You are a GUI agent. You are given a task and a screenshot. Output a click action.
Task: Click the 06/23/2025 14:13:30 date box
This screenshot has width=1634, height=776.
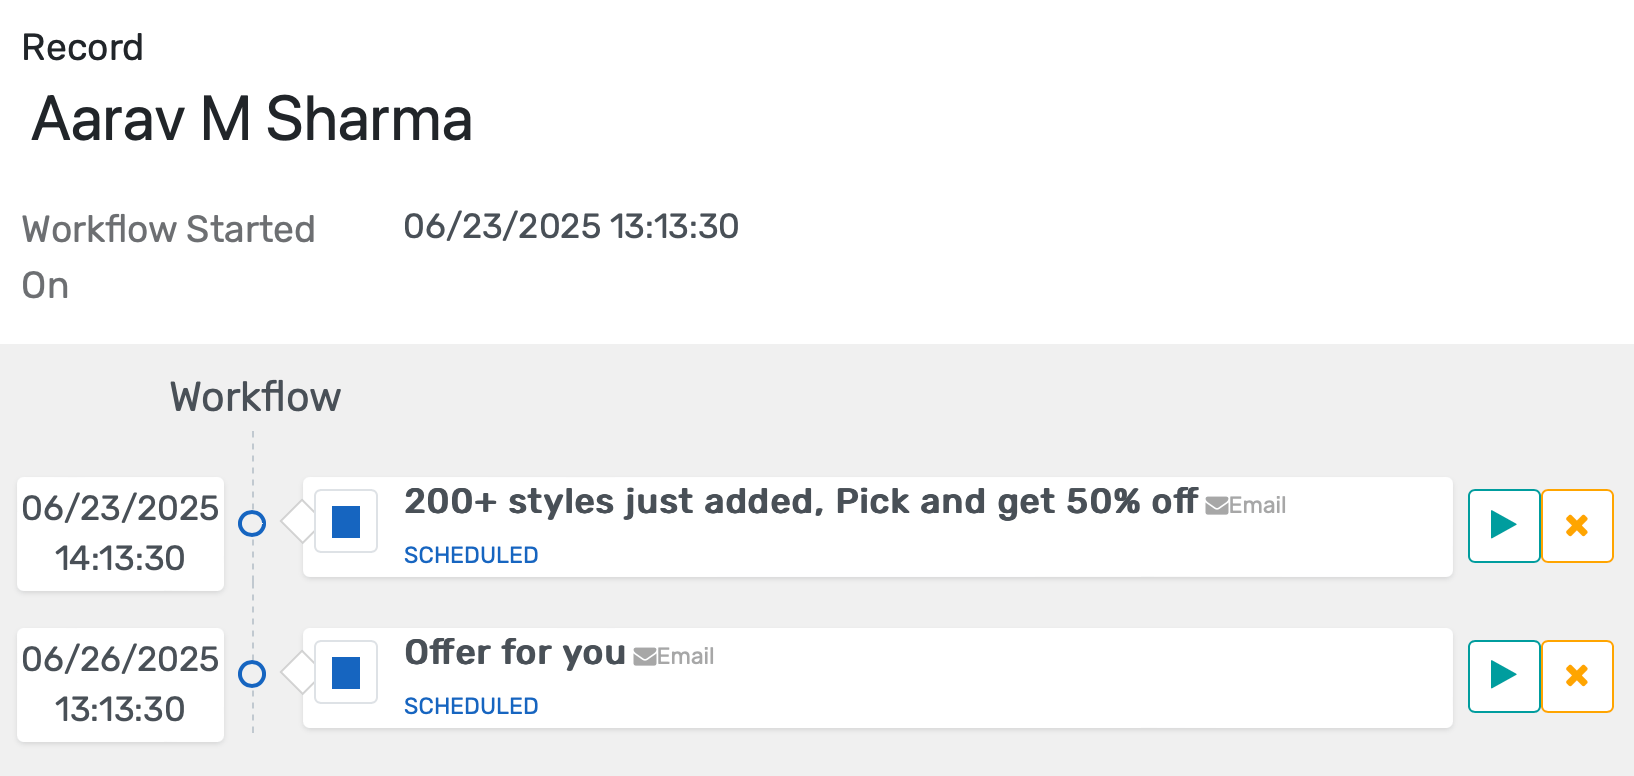coord(120,533)
